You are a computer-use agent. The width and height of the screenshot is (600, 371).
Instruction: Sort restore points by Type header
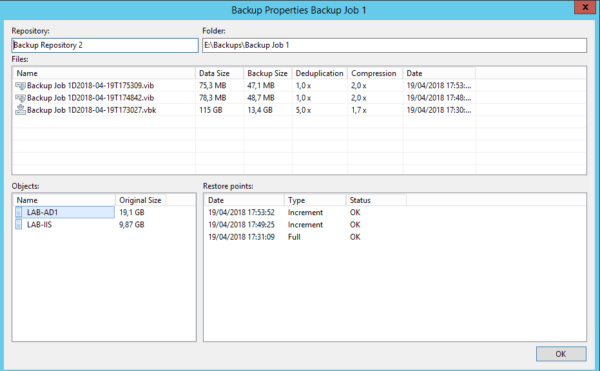(x=315, y=200)
